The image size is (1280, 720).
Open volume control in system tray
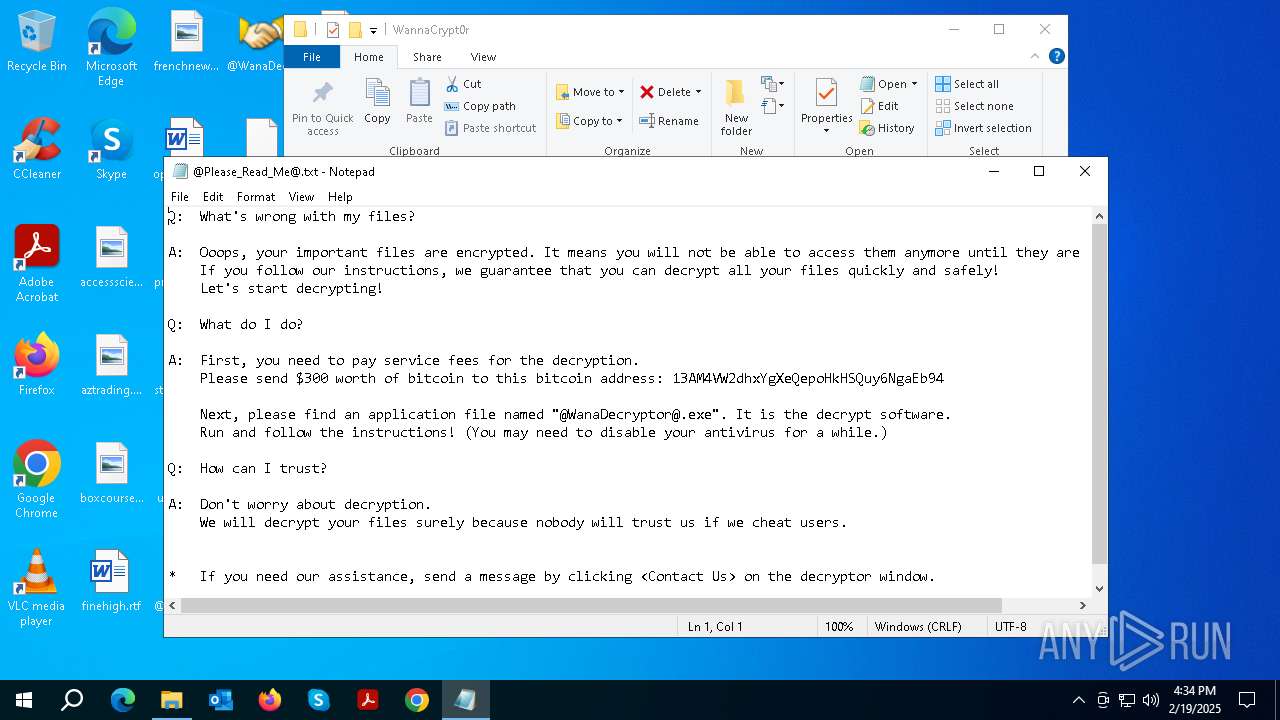(1151, 700)
